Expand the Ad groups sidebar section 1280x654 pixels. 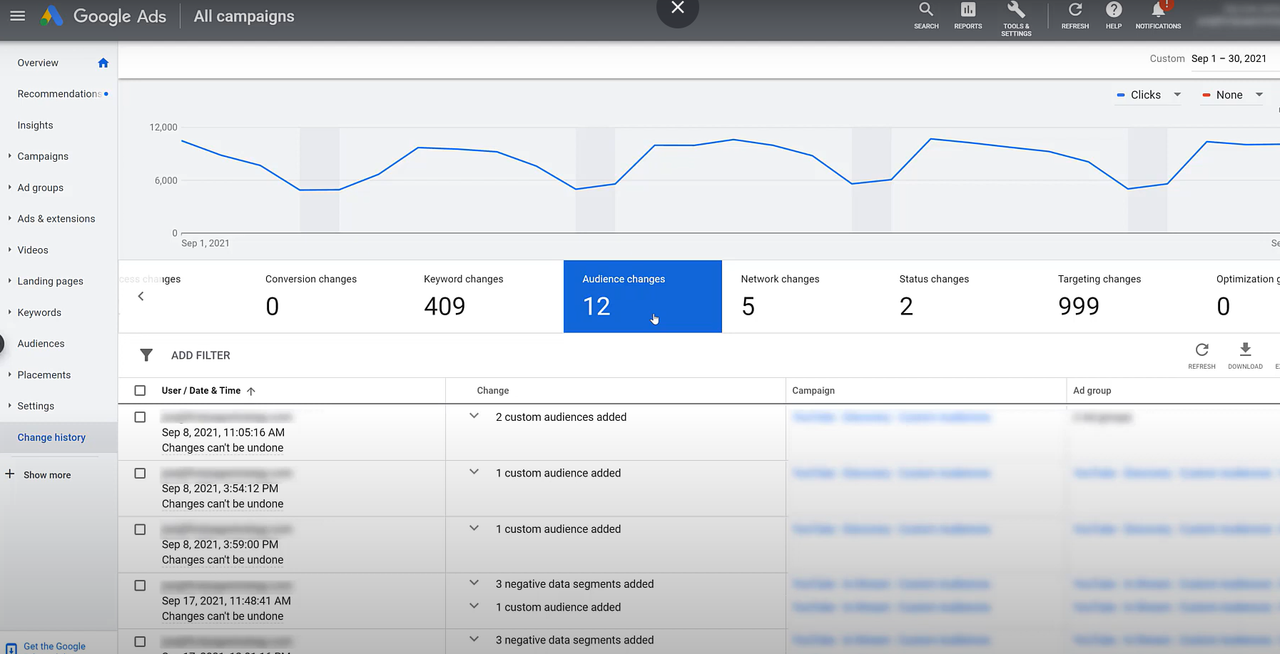10,187
